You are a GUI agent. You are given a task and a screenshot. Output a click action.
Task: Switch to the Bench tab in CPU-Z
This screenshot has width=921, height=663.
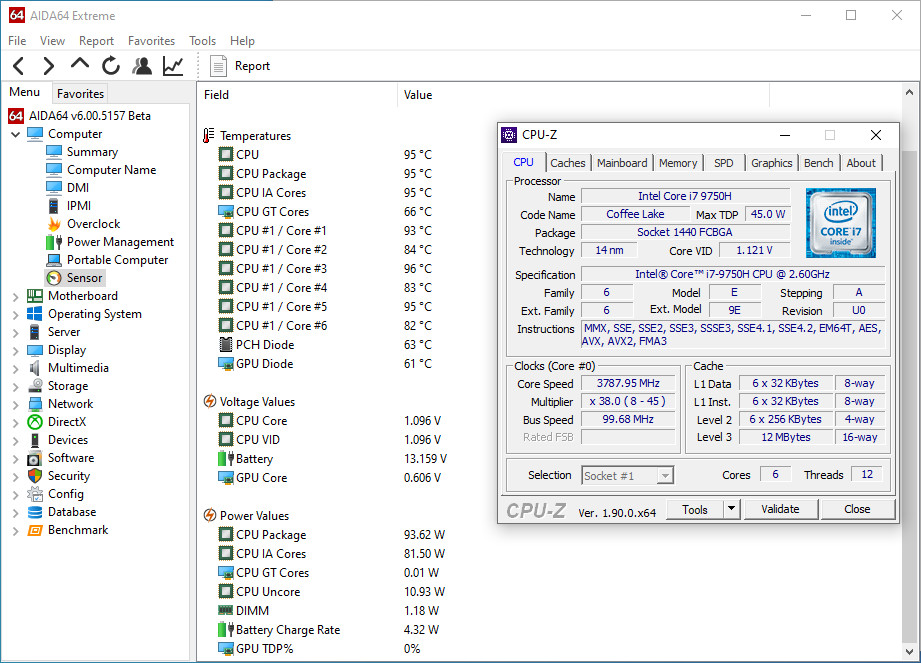pos(819,163)
